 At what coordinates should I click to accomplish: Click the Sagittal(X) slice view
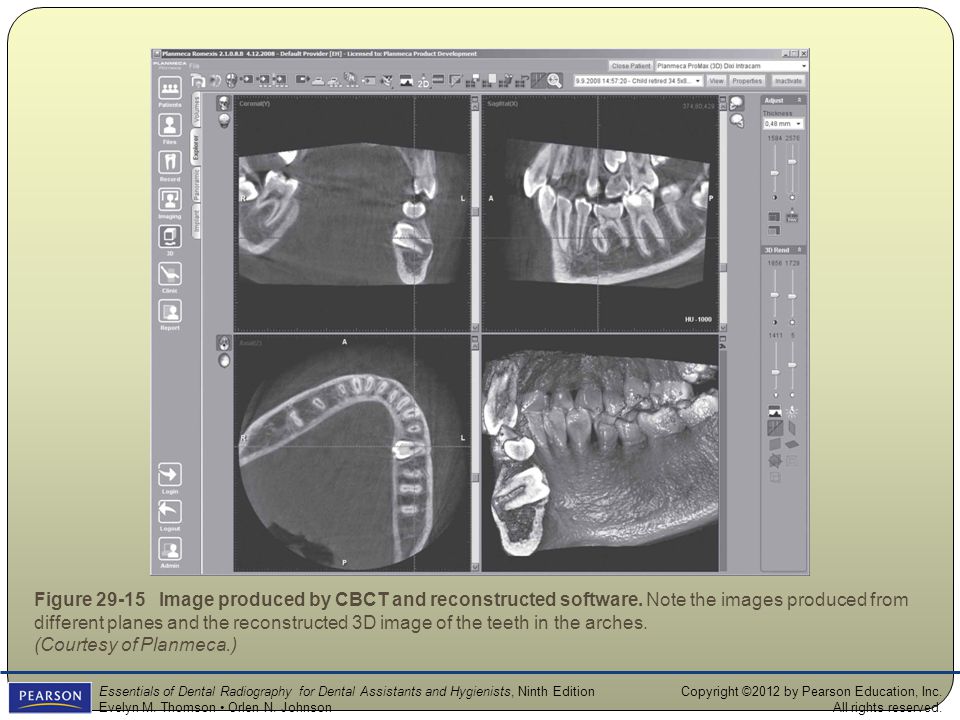pyautogui.click(x=600, y=213)
